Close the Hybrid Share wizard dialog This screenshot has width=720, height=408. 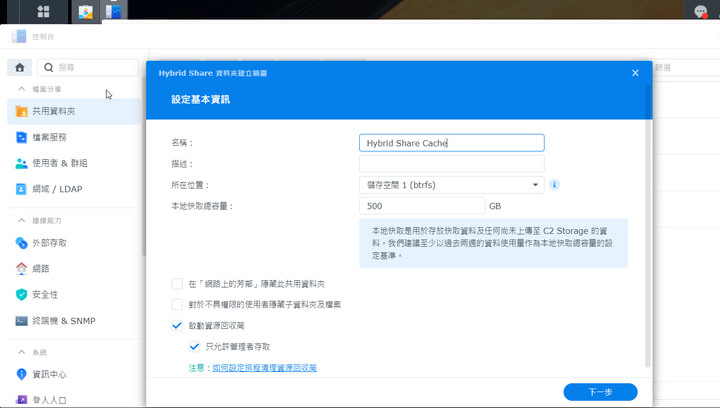(635, 73)
